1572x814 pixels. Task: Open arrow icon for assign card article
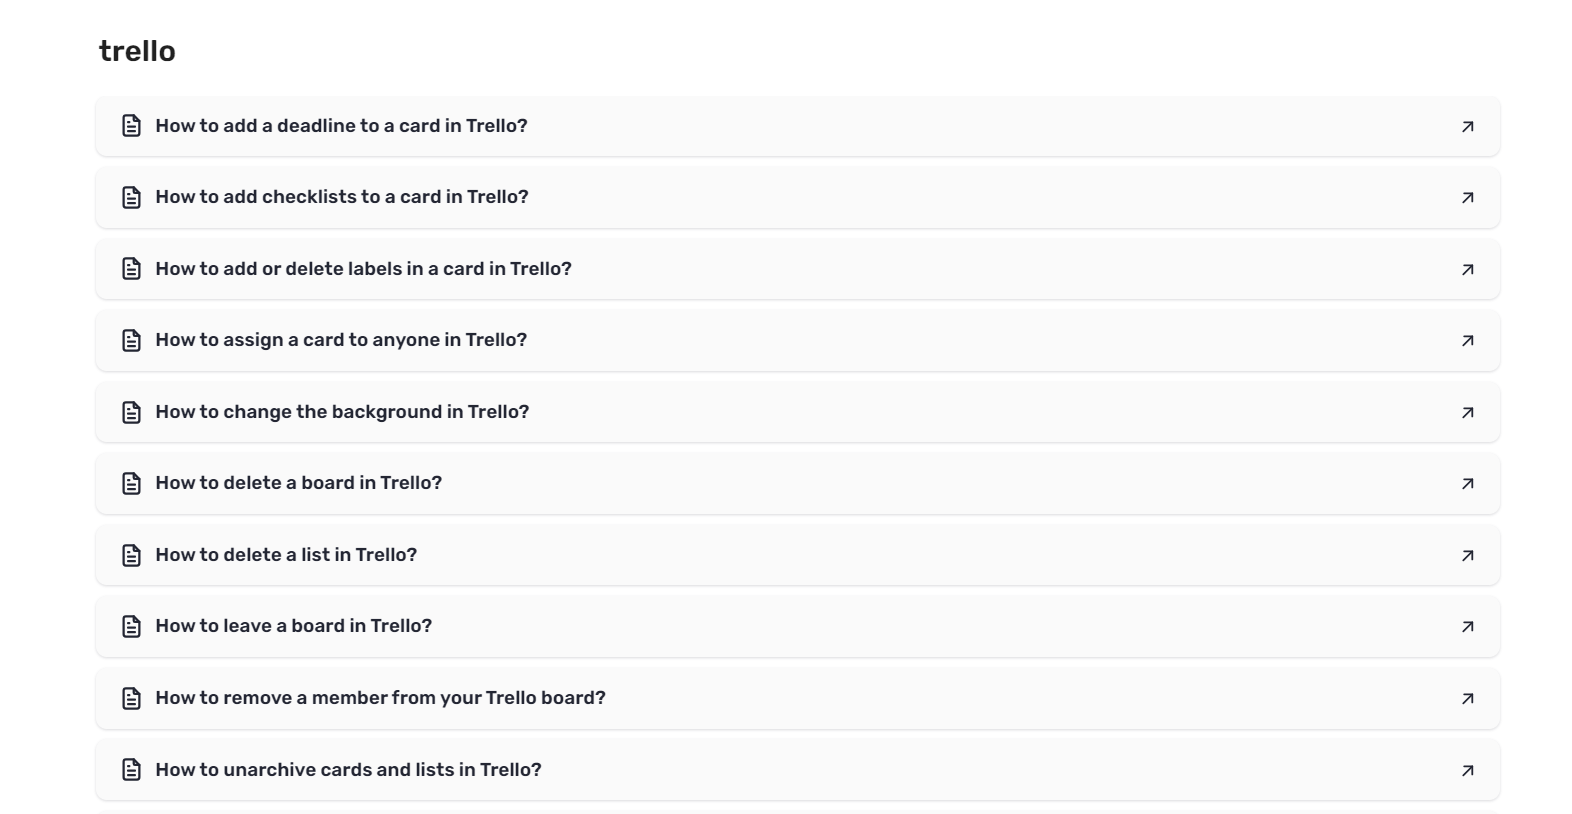pyautogui.click(x=1467, y=340)
